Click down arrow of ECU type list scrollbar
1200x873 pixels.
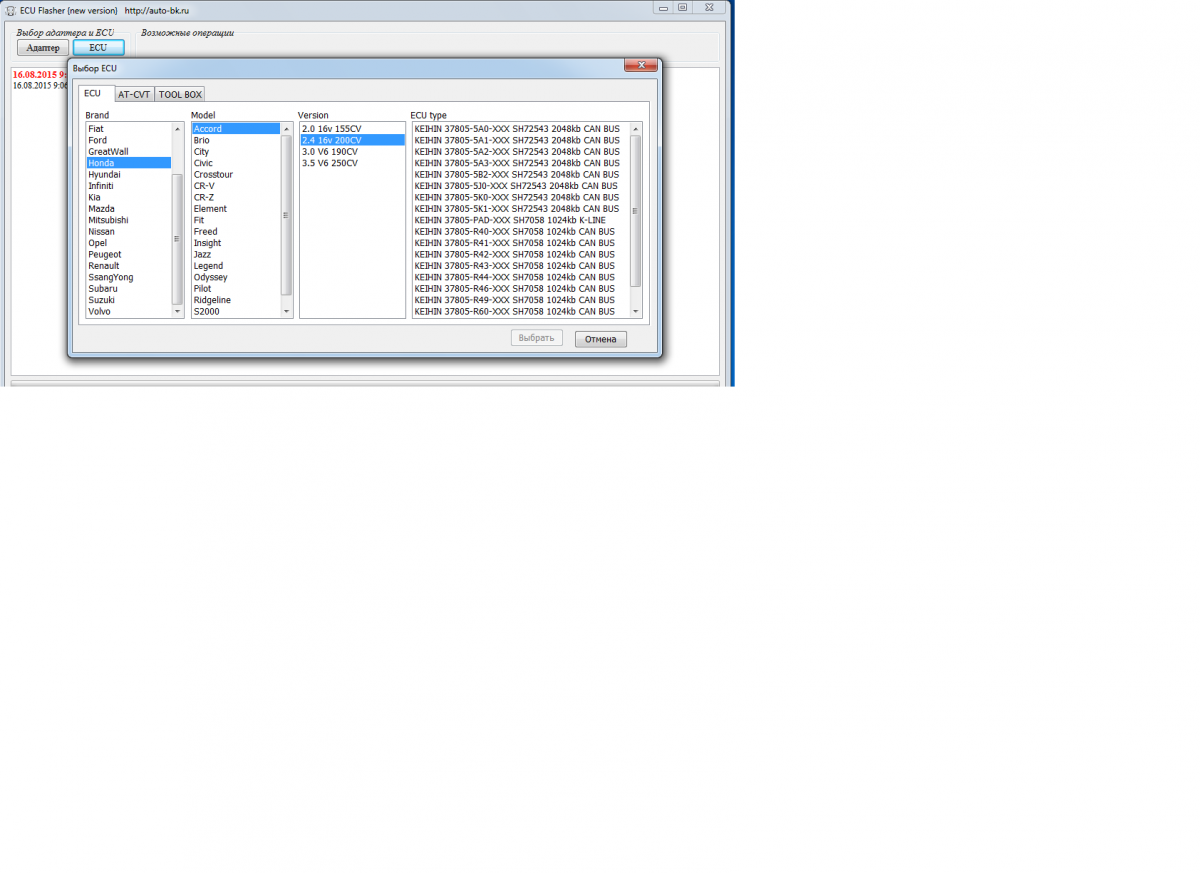pos(635,312)
